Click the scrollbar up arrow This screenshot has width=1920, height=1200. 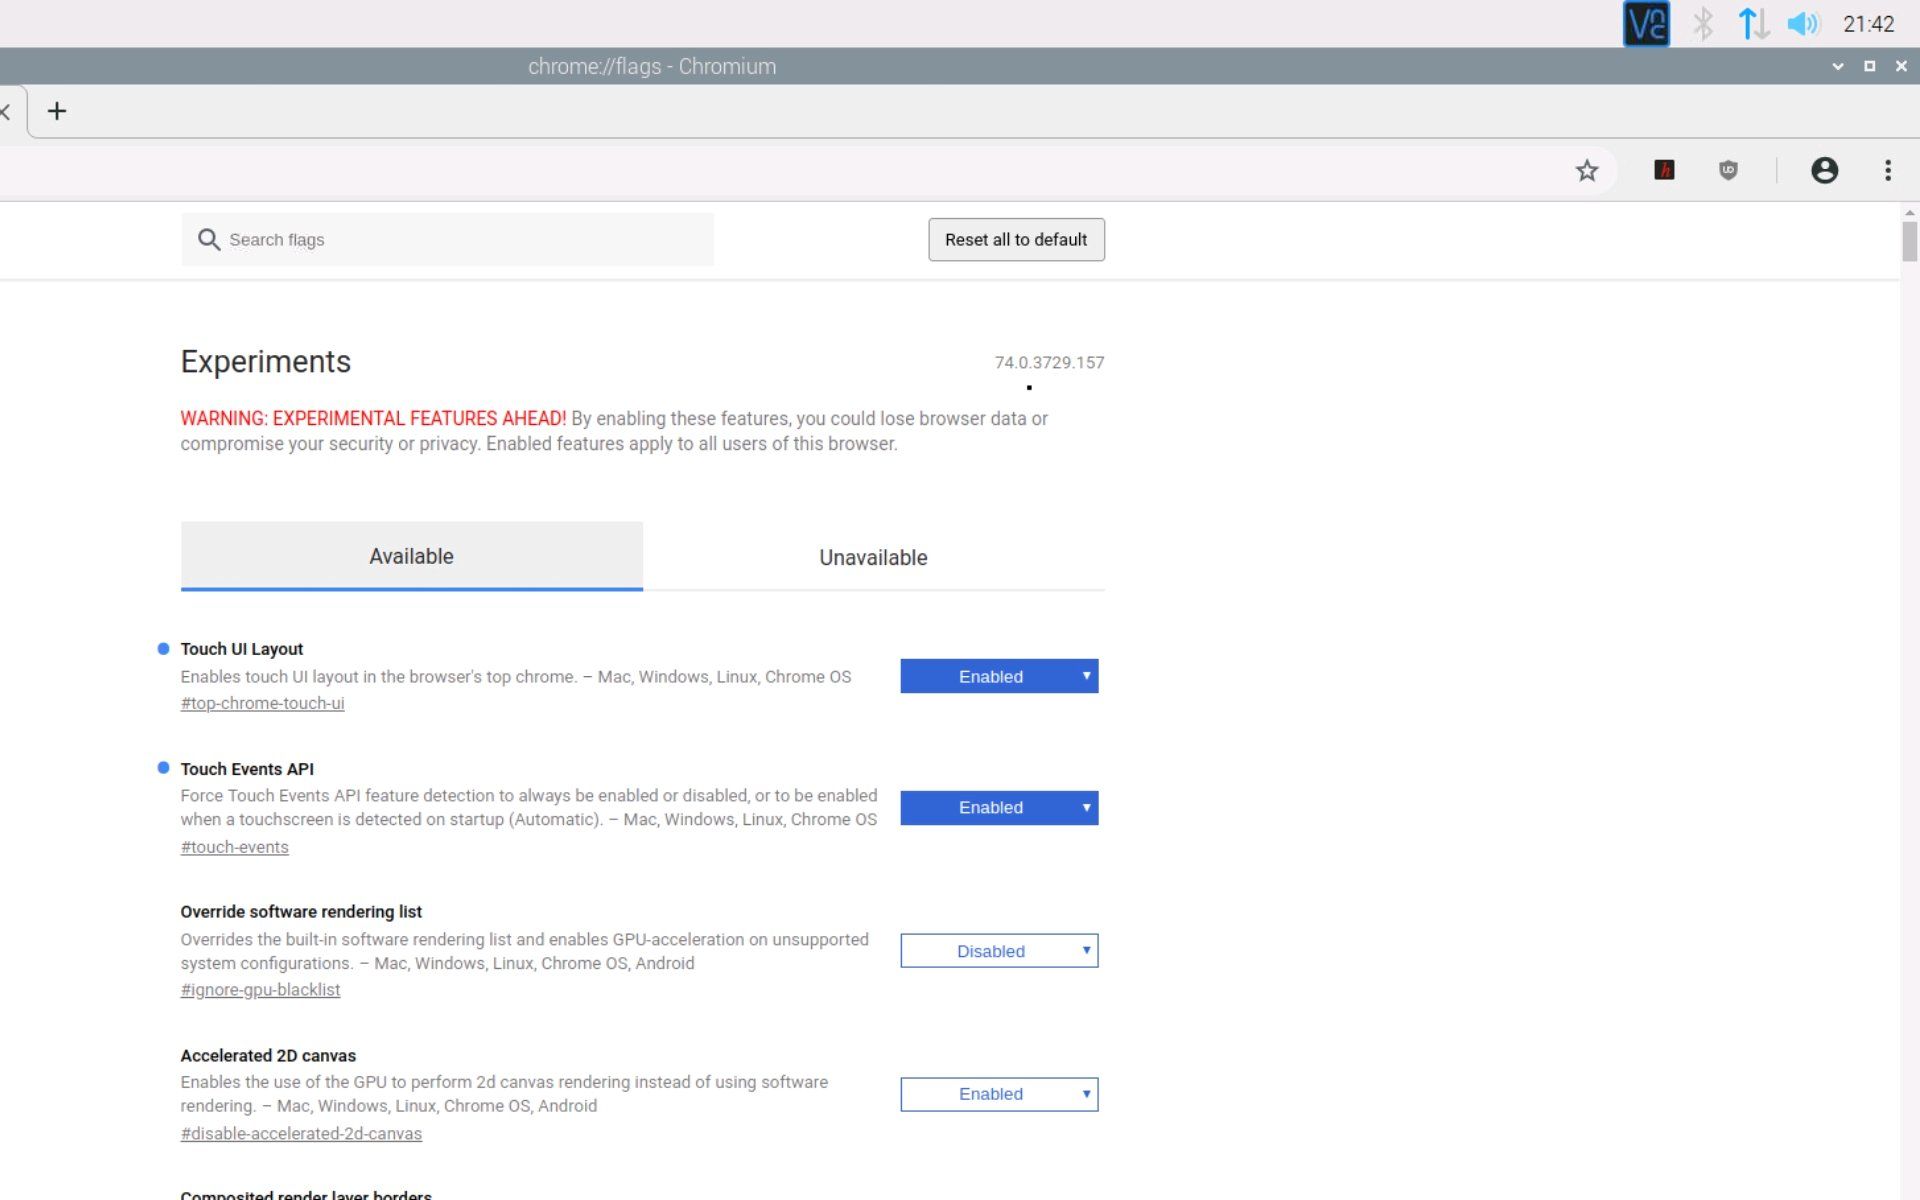(1909, 212)
